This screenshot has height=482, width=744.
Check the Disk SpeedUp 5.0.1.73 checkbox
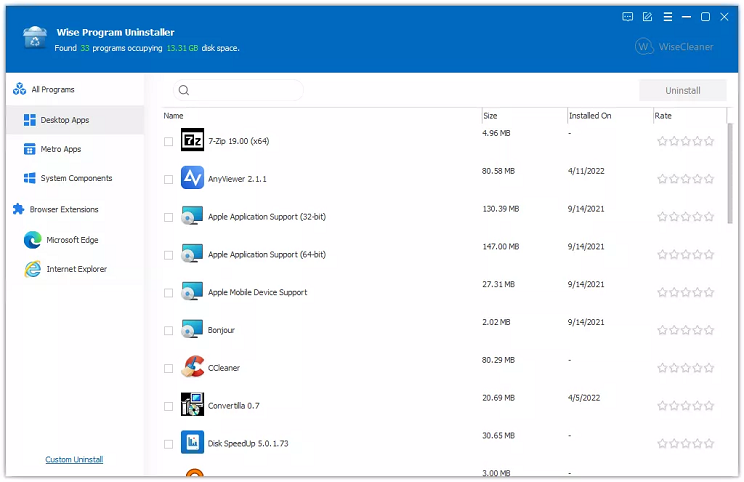[x=168, y=444]
